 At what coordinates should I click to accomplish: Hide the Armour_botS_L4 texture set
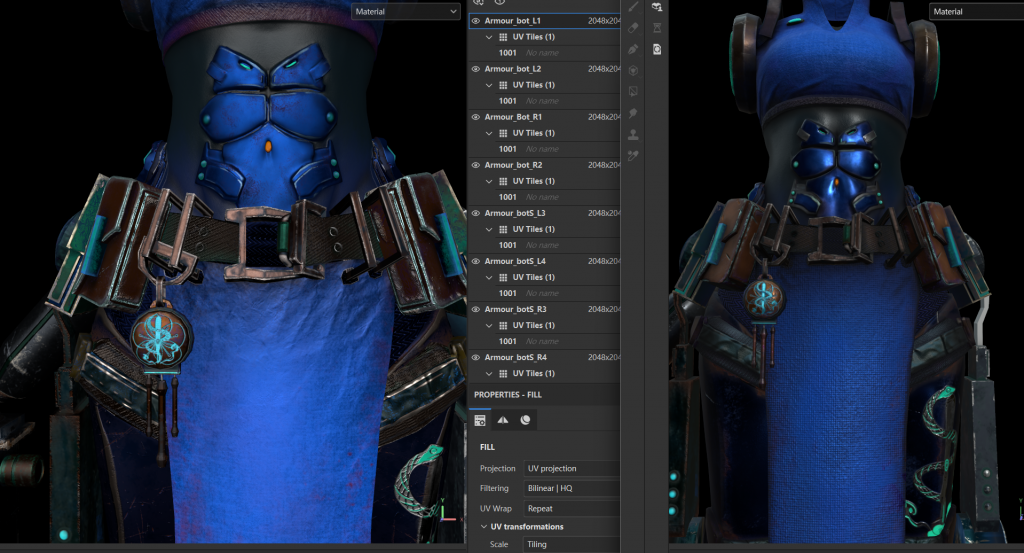pyautogui.click(x=475, y=261)
